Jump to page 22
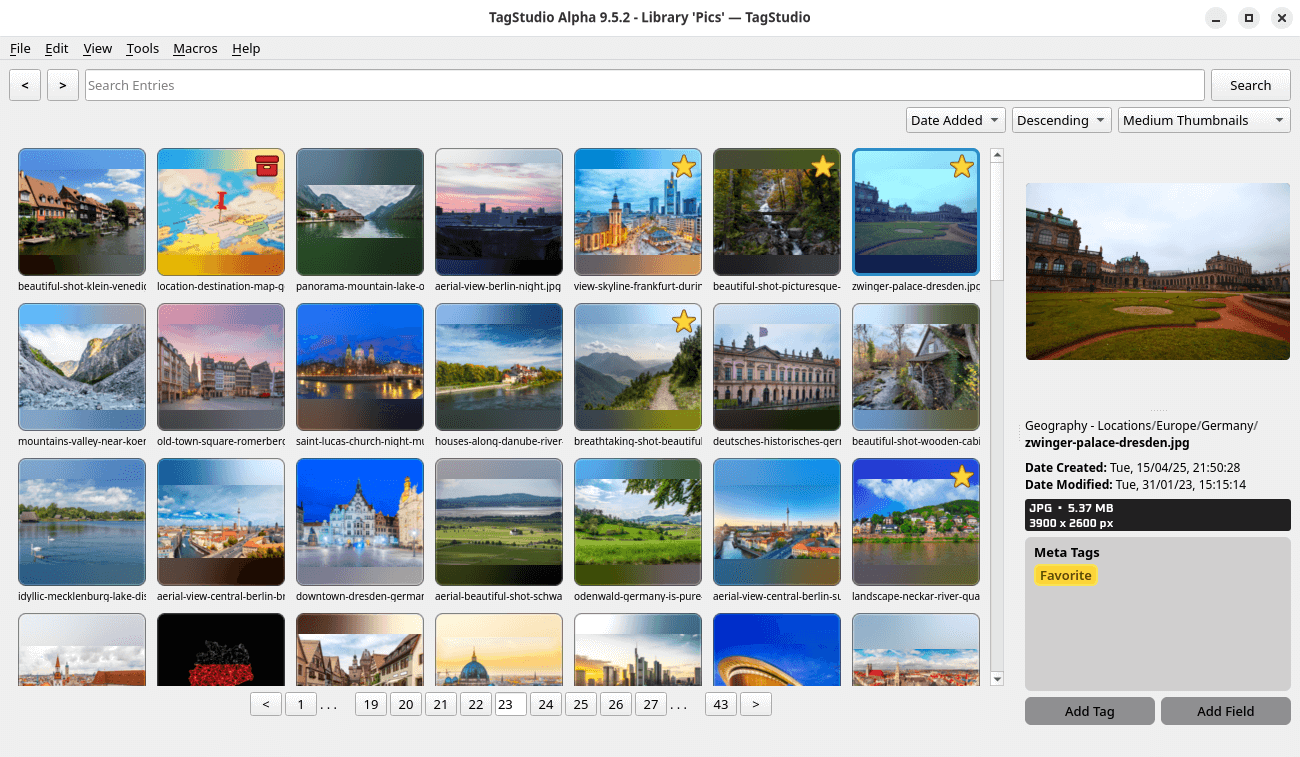The height and width of the screenshot is (757, 1300). click(x=475, y=704)
